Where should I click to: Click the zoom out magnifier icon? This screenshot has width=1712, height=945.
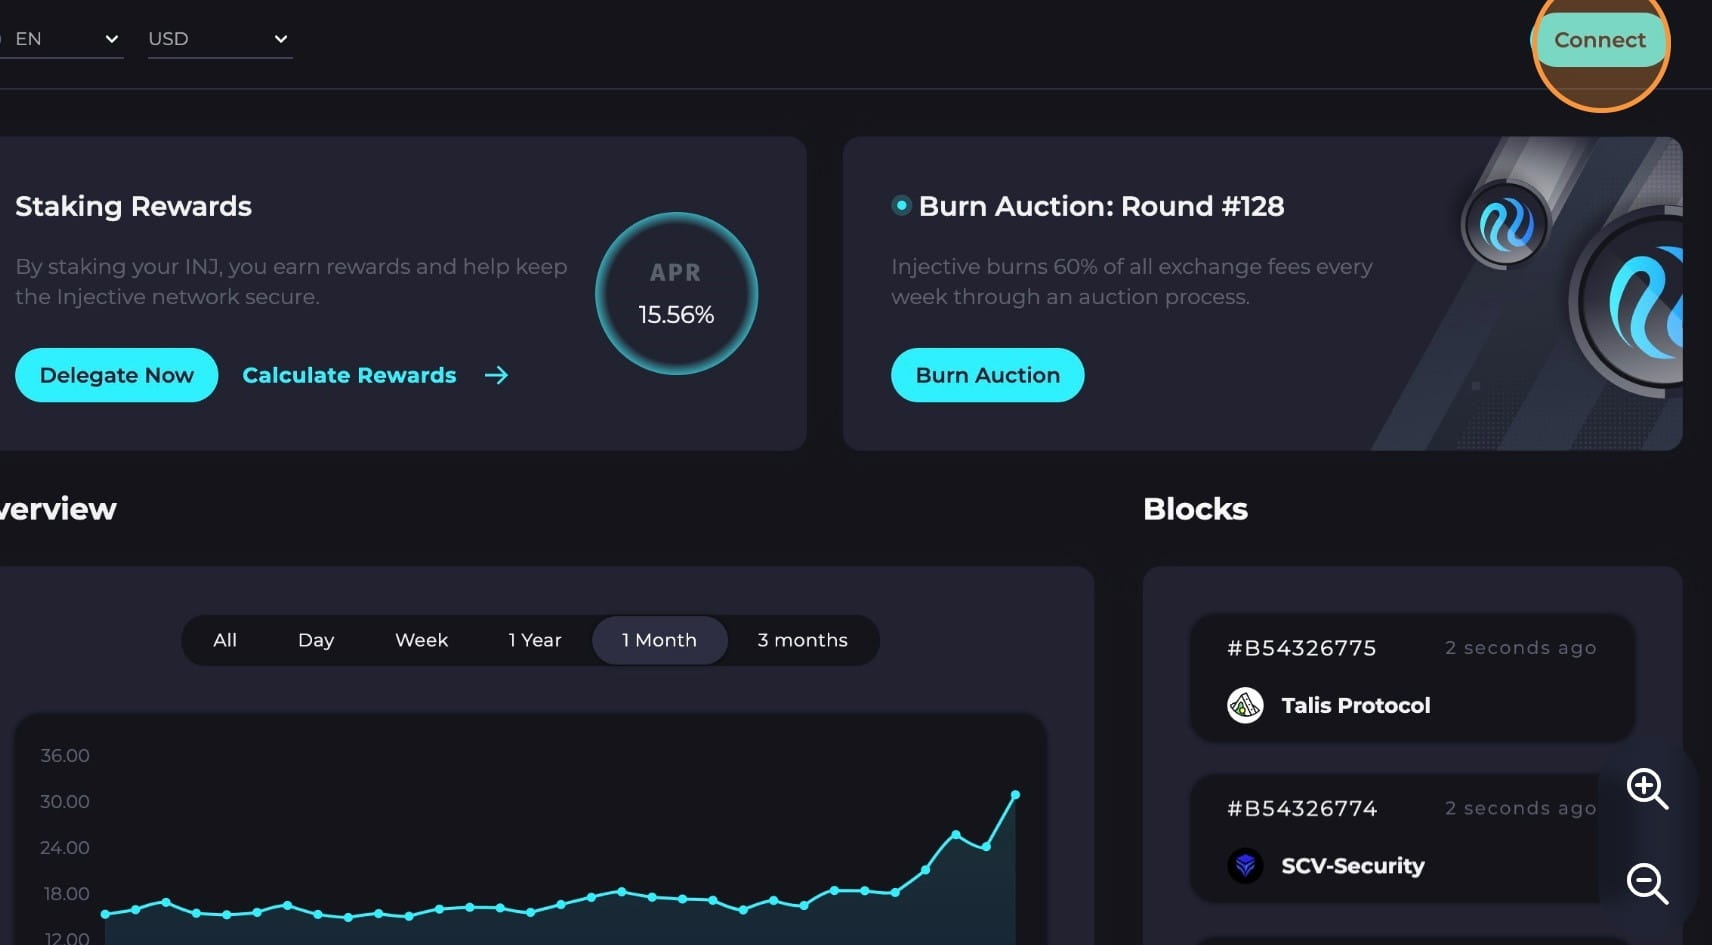(1646, 883)
